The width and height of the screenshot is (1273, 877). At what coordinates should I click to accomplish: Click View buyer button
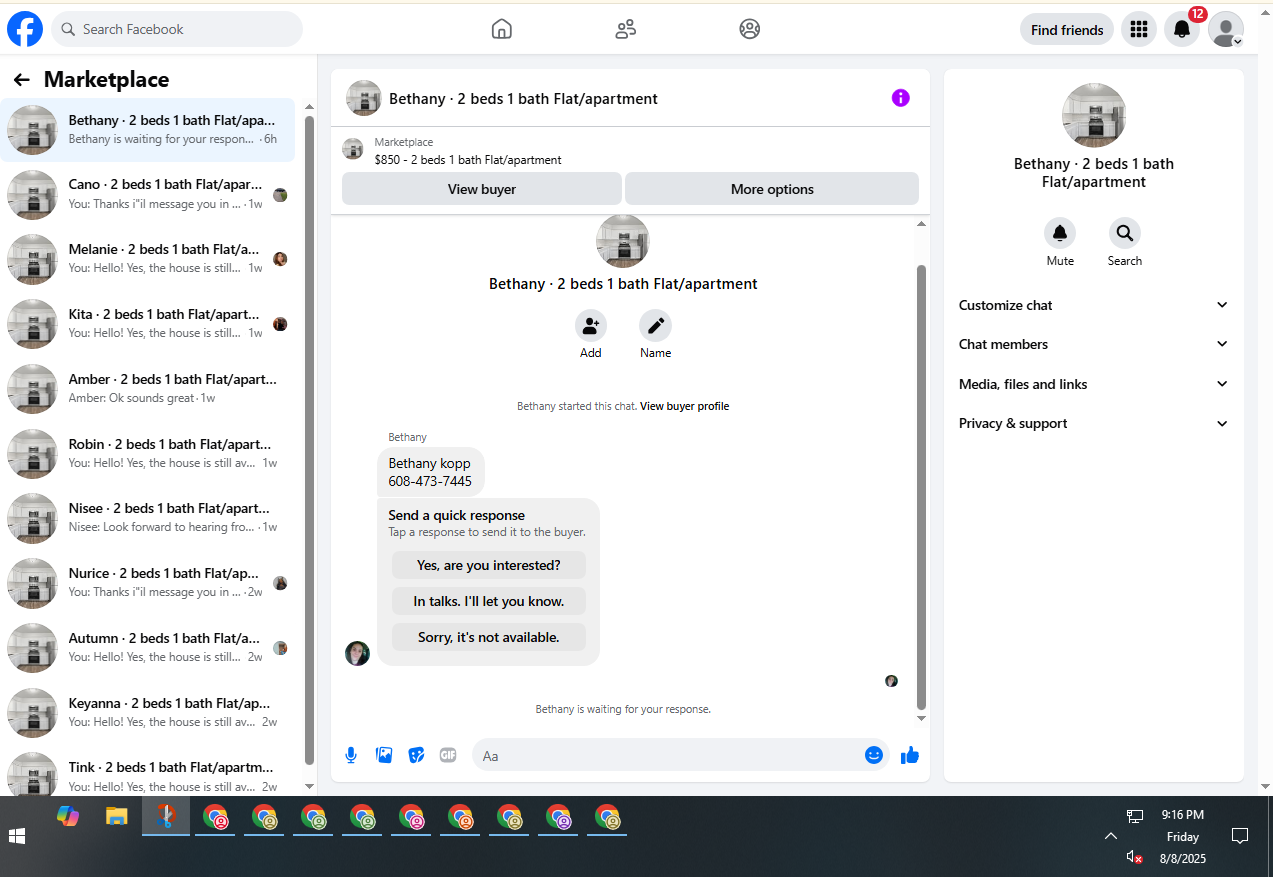pos(482,189)
